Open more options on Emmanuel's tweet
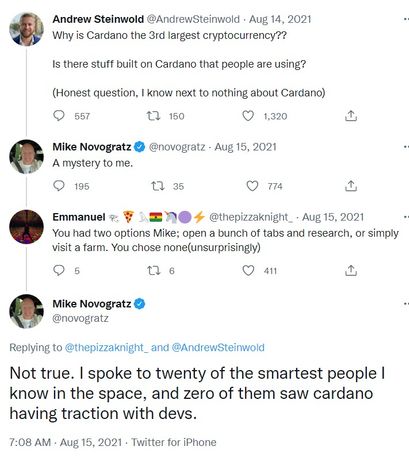Screen dimensions: 409x459 point(406,217)
